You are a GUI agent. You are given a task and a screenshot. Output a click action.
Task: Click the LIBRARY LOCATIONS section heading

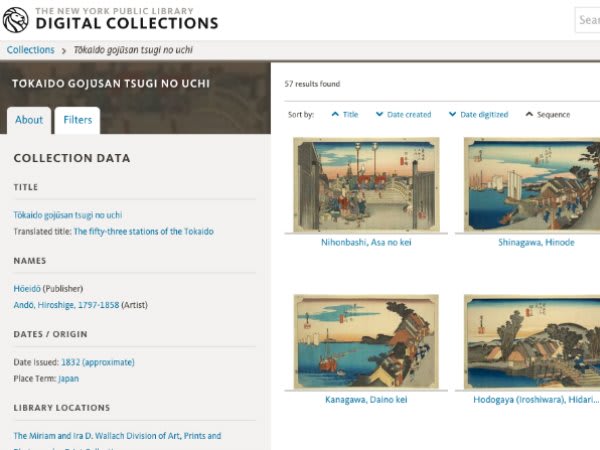coord(62,408)
